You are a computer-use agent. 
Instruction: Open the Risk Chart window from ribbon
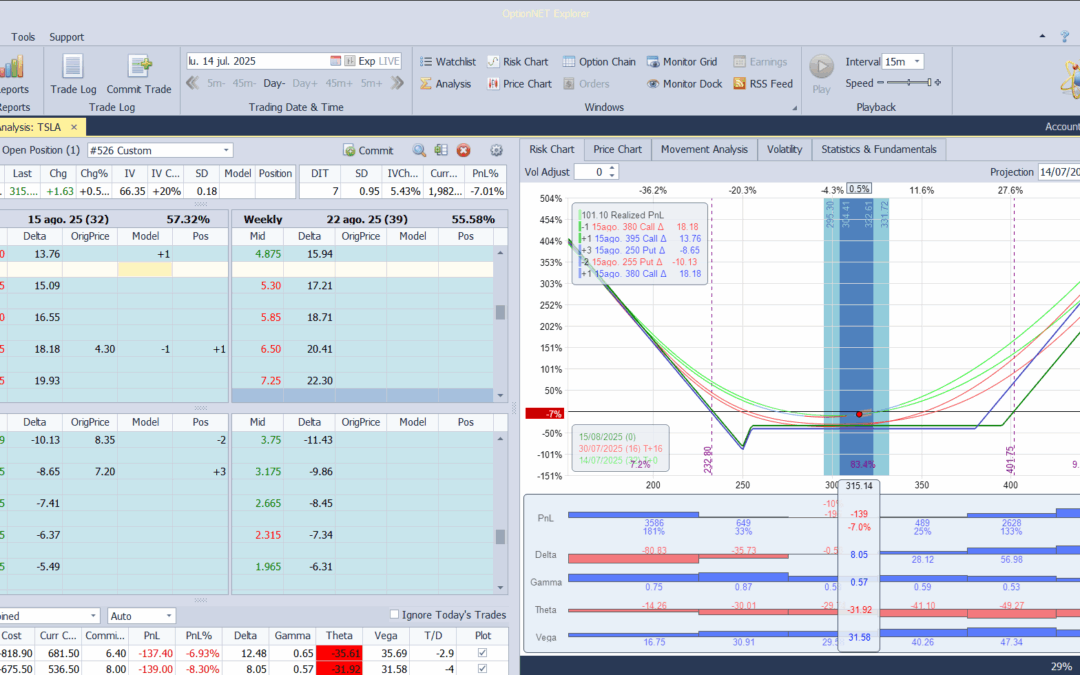(517, 61)
